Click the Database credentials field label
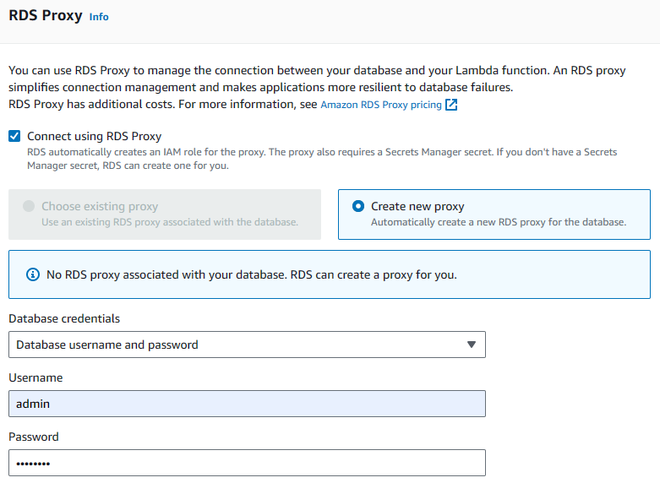Image resolution: width=660 pixels, height=483 pixels. click(x=64, y=318)
